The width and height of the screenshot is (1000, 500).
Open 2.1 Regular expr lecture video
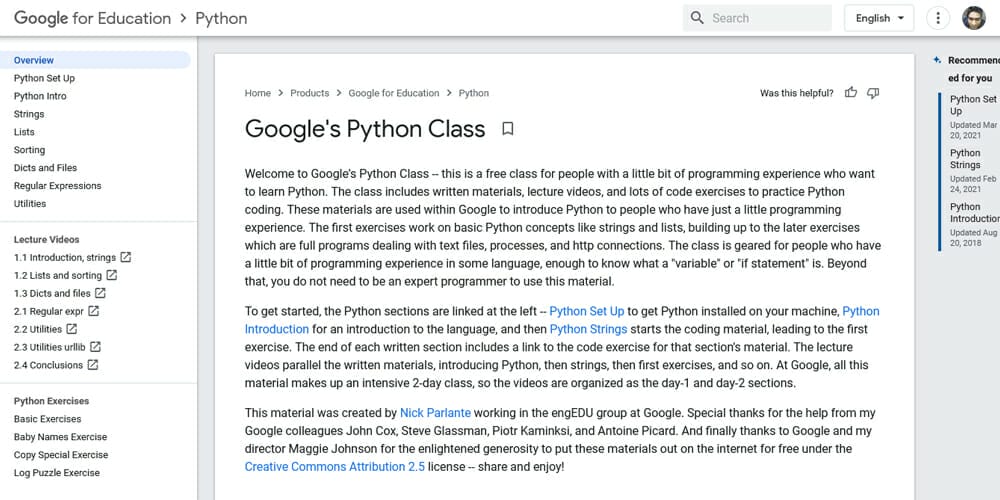[x=48, y=311]
